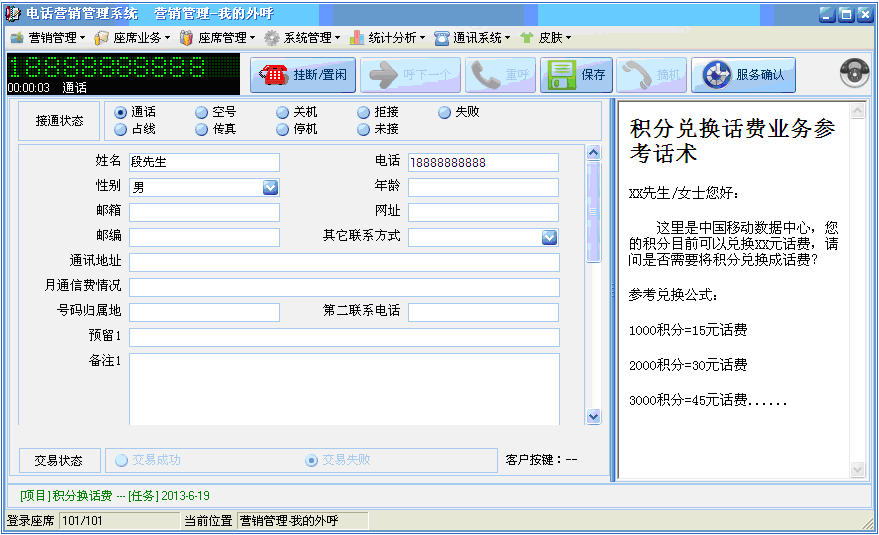Click the 邮箱 input field
The width and height of the screenshot is (879, 535).
click(204, 212)
